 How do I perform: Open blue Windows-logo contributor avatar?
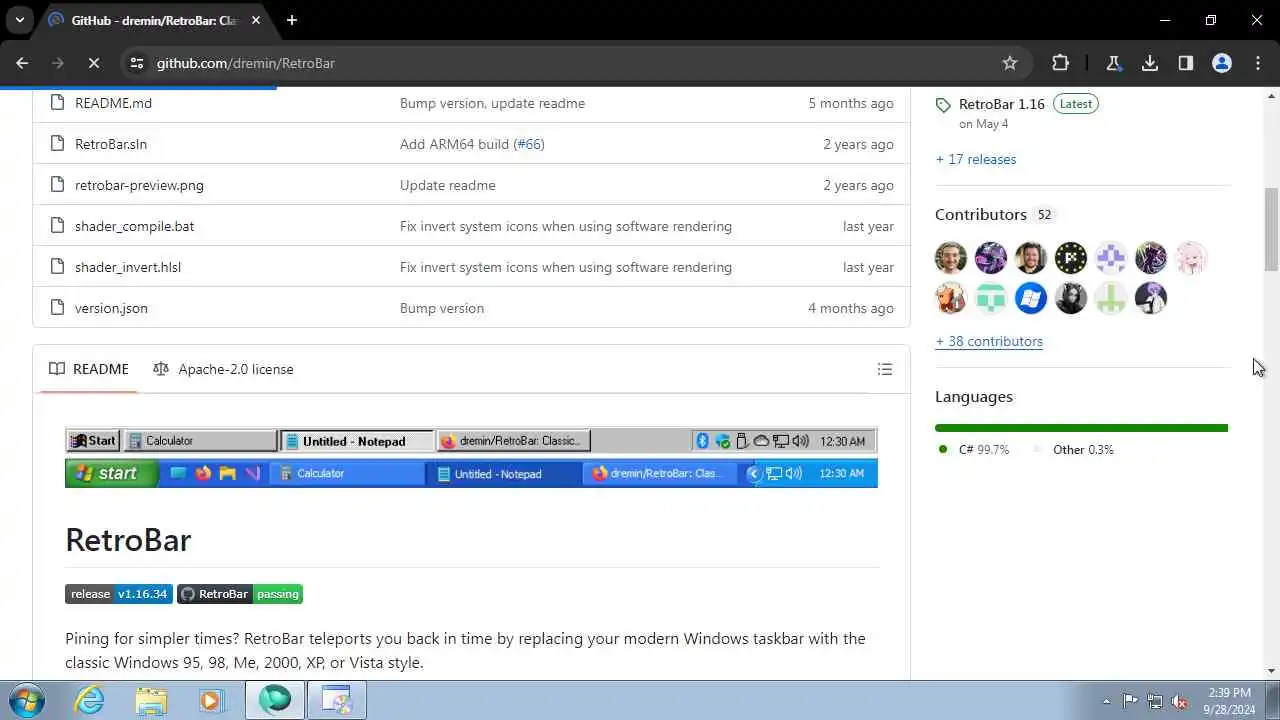(1031, 298)
